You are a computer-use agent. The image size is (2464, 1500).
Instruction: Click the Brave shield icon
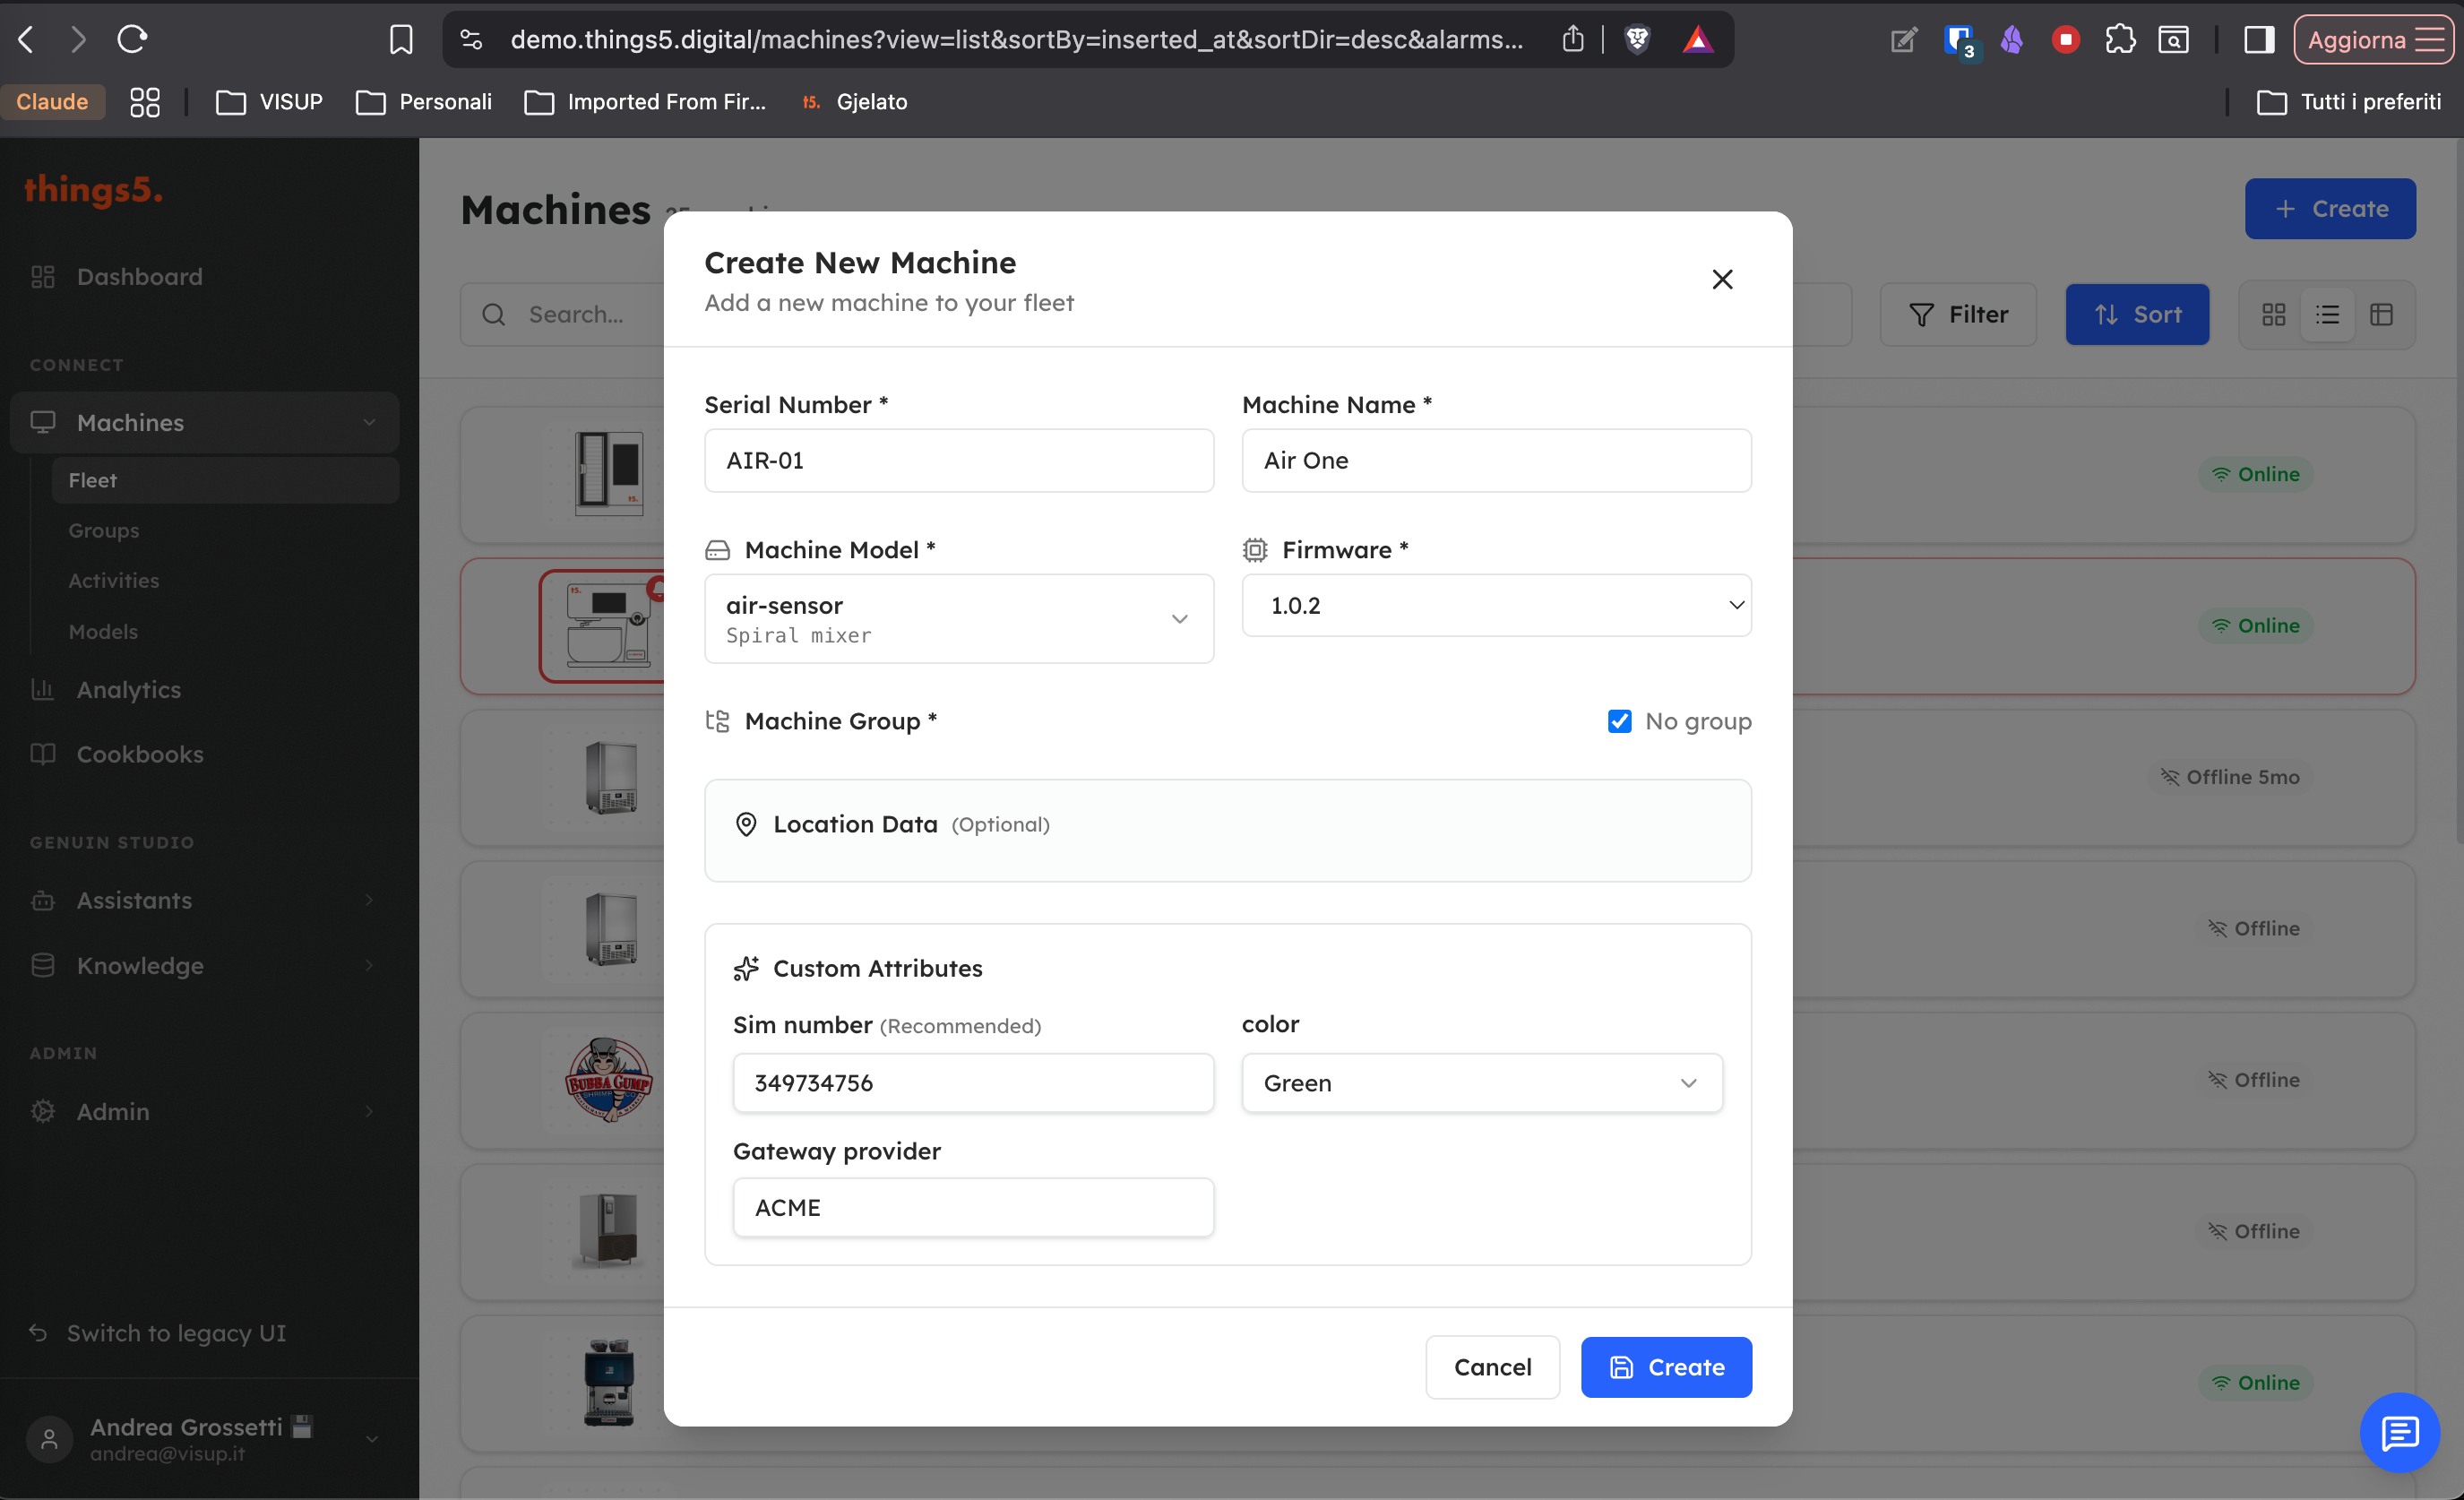click(x=1637, y=39)
